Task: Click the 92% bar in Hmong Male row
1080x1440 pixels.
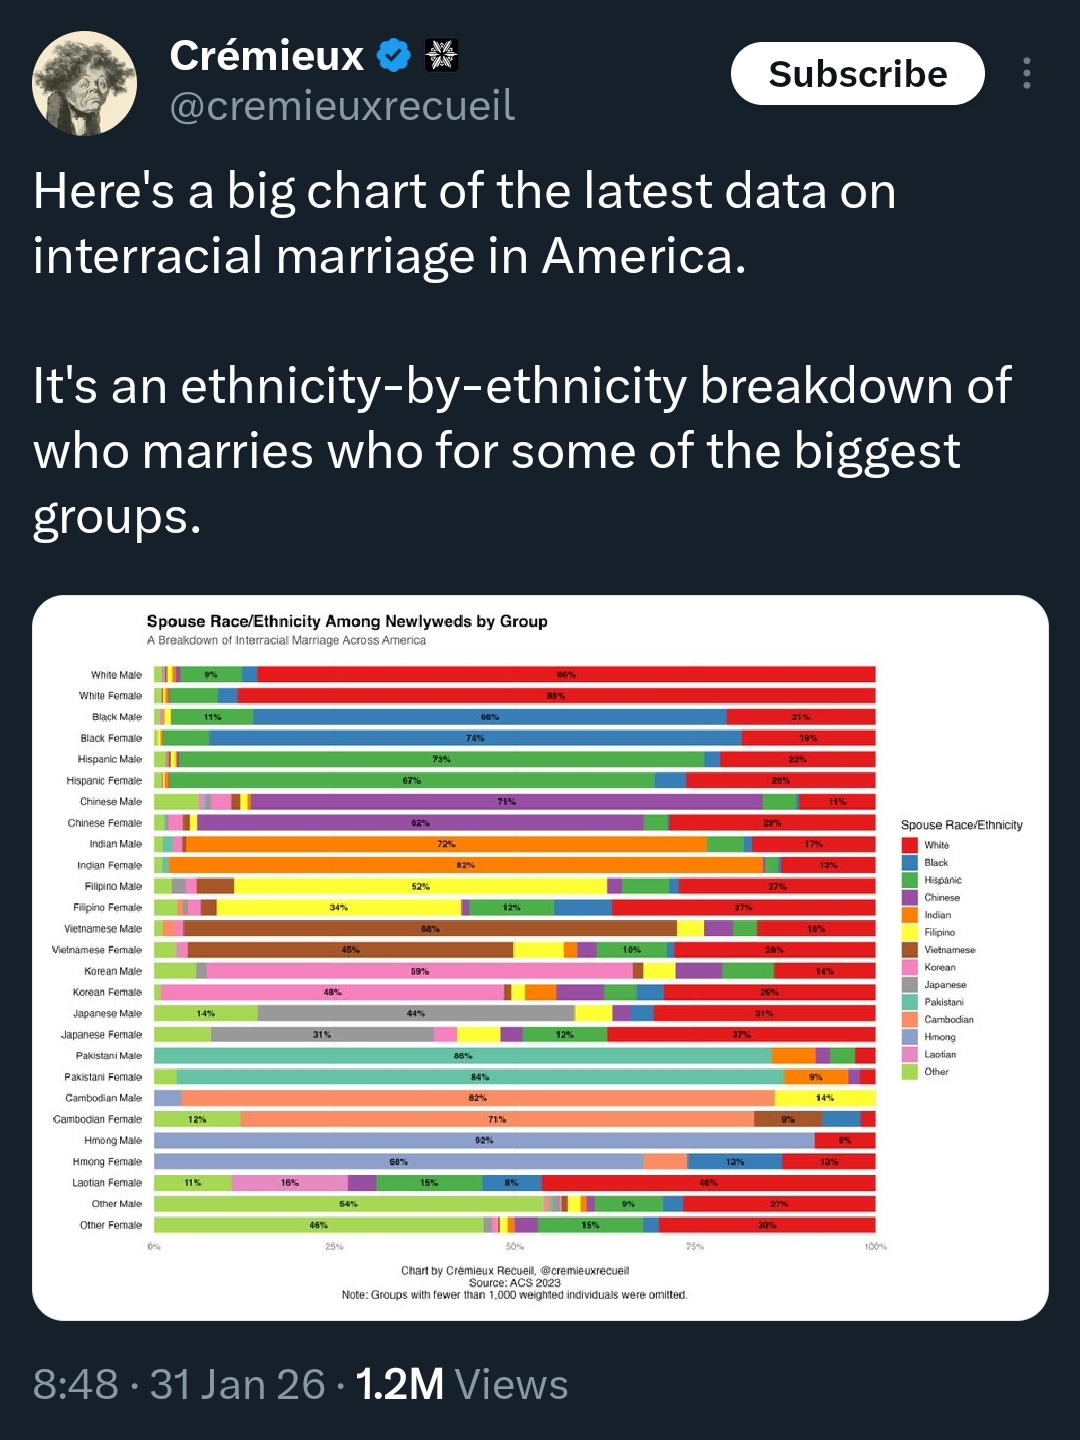Action: point(484,1140)
